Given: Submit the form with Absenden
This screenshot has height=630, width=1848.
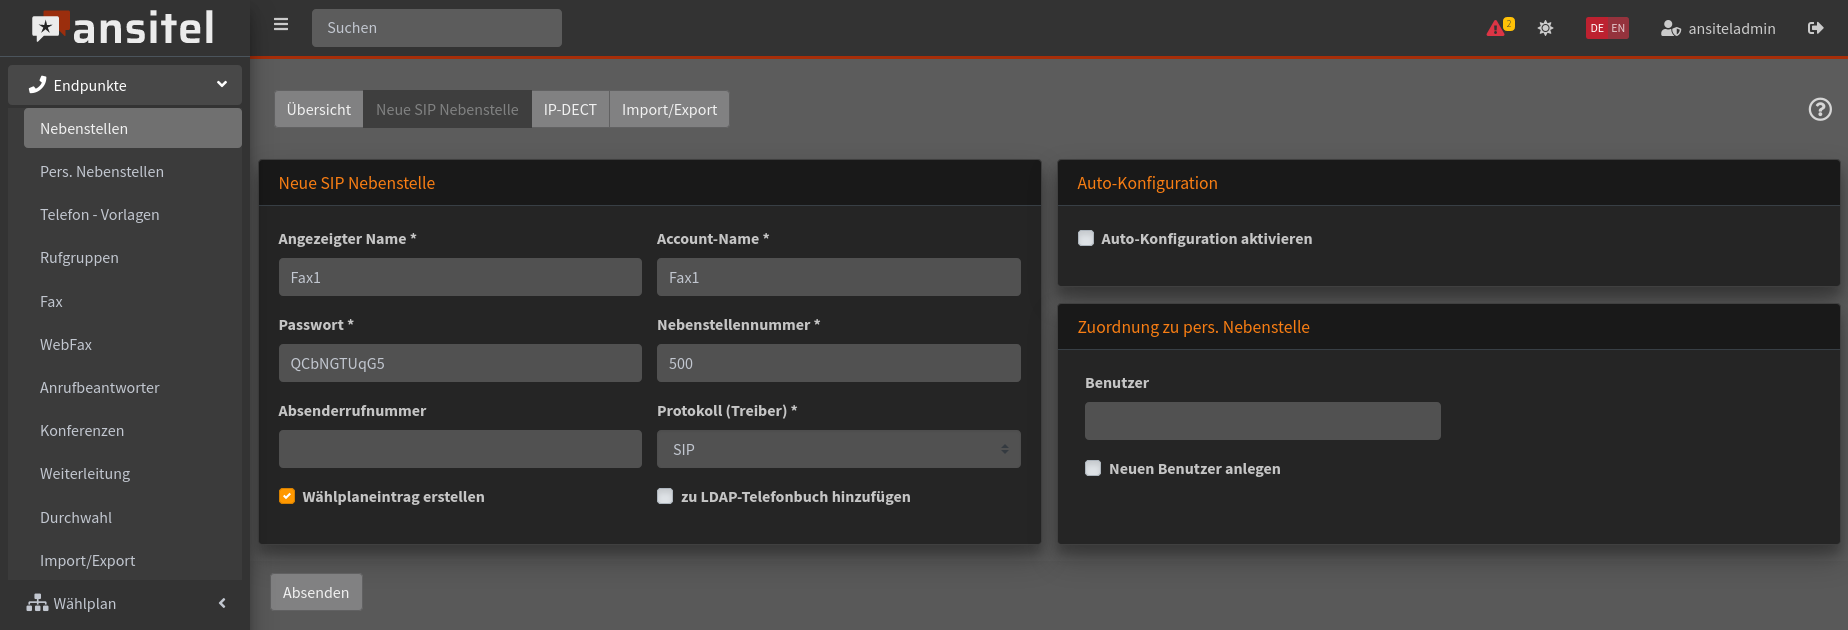Looking at the screenshot, I should click(316, 592).
